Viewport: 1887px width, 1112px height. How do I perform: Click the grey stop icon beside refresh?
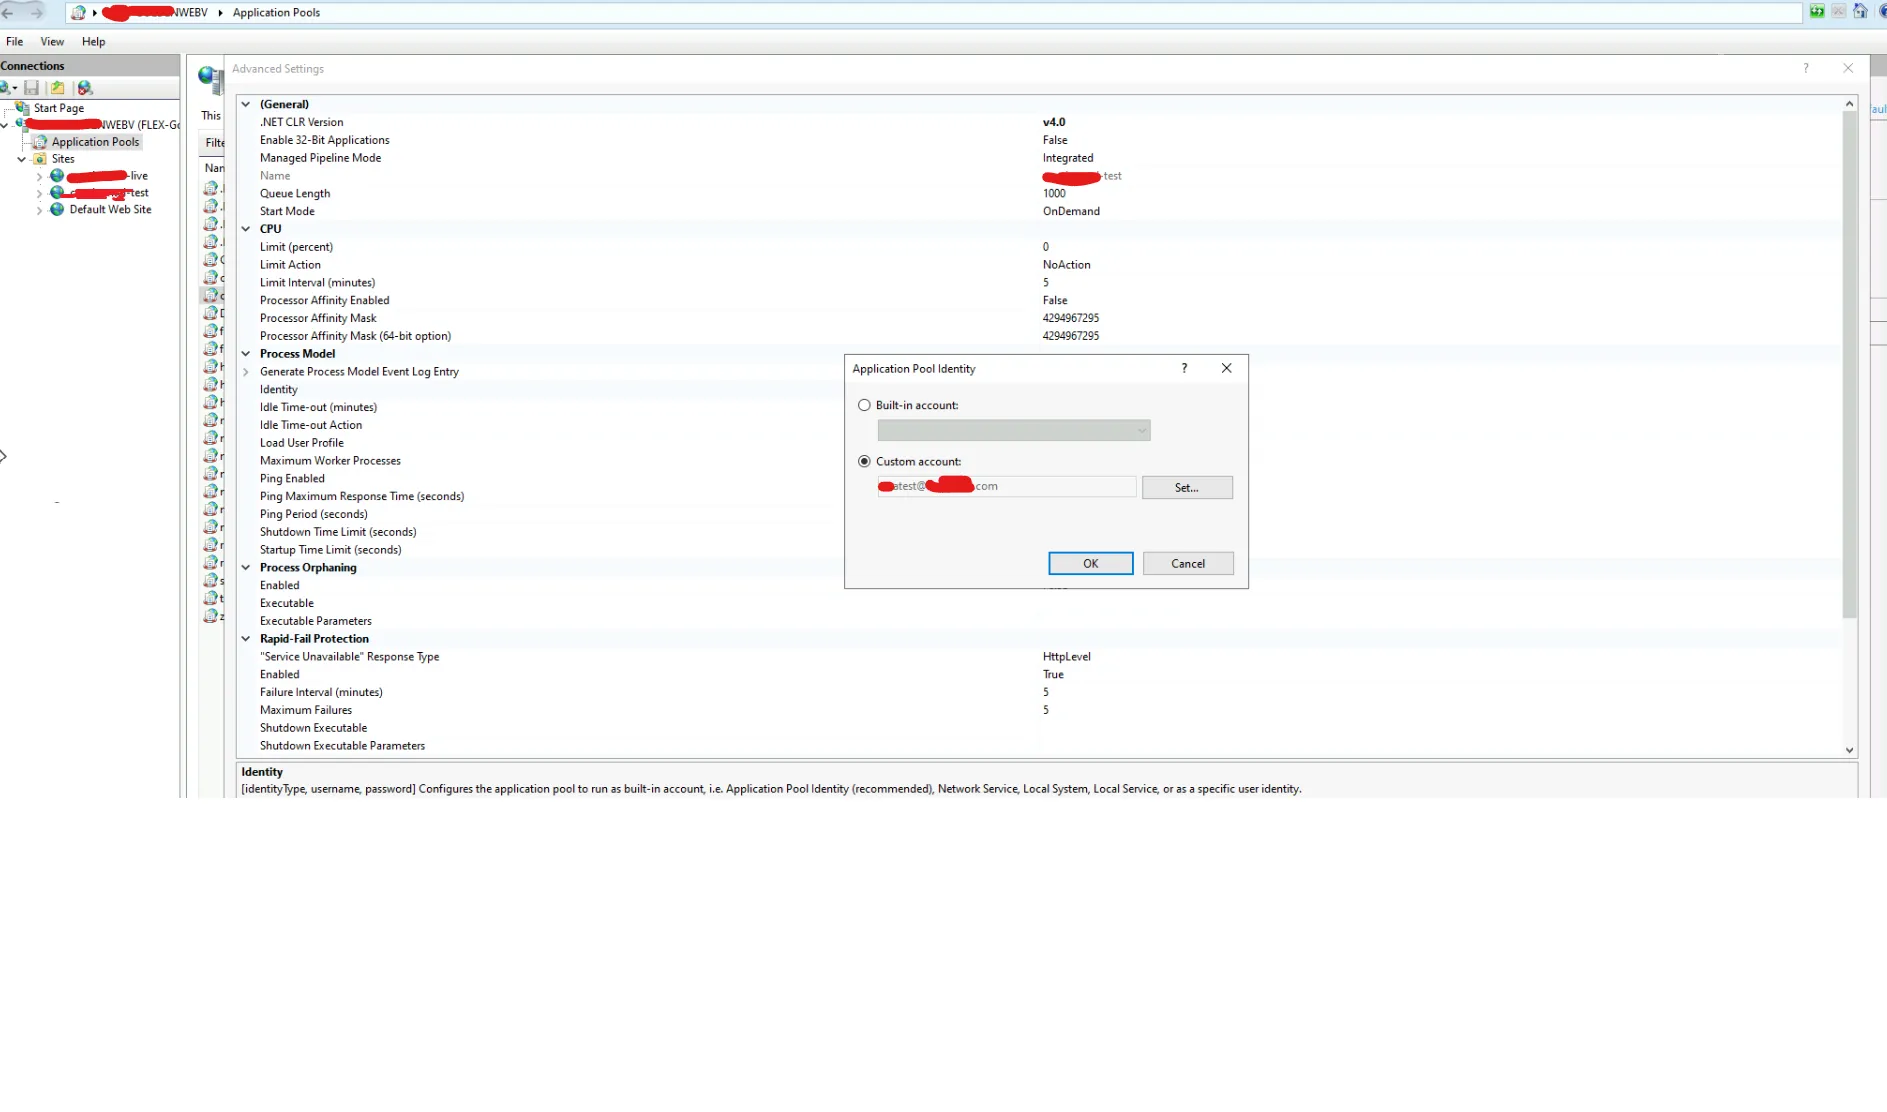tap(1838, 11)
